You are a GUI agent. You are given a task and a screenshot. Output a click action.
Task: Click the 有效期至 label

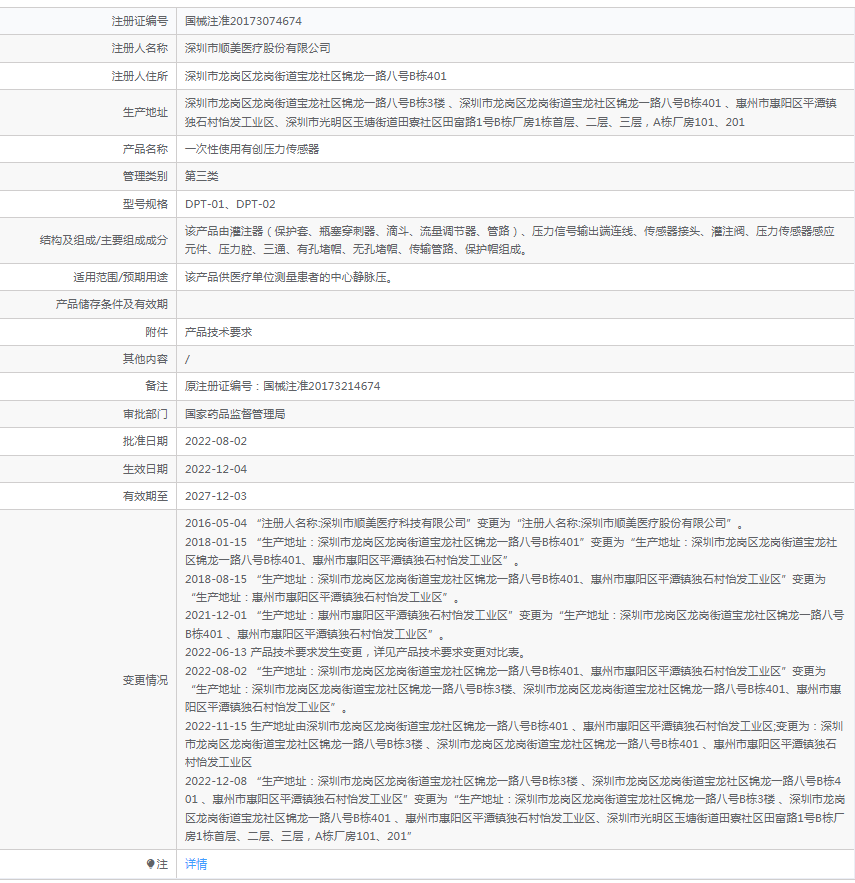click(145, 496)
